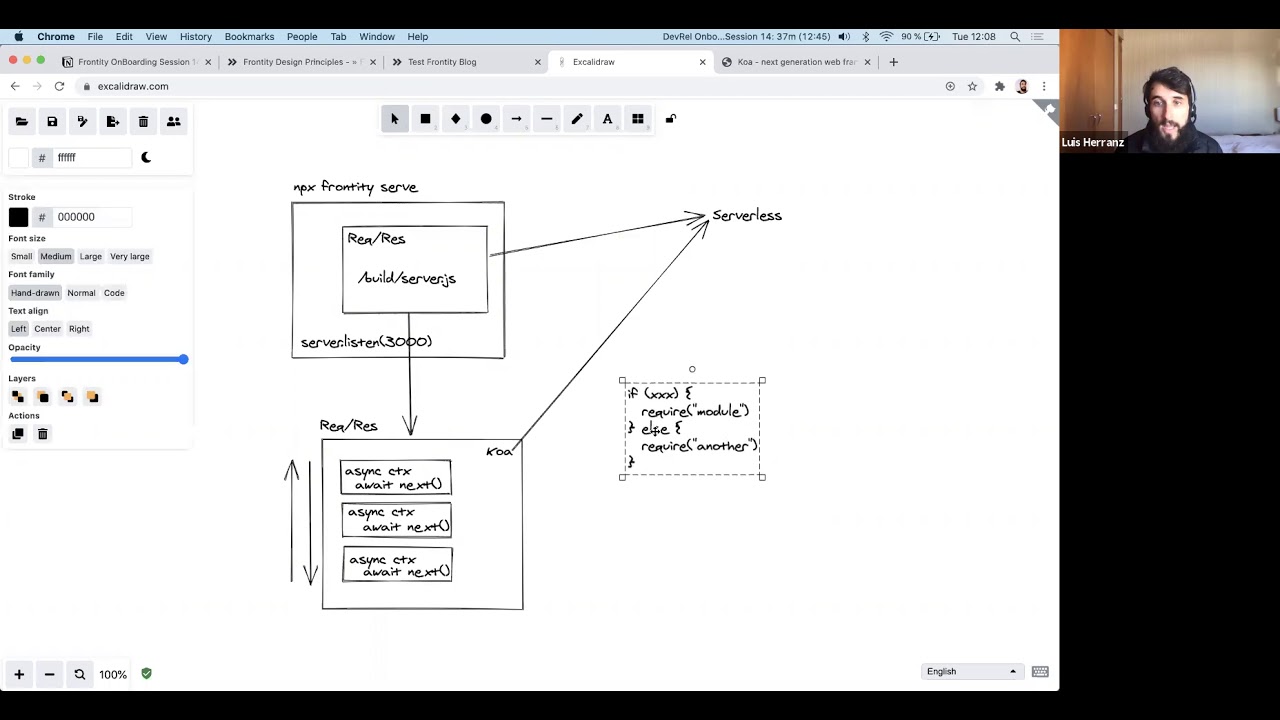This screenshot has height=720, width=1280.
Task: Open the live collaboration icon
Action: 173,122
